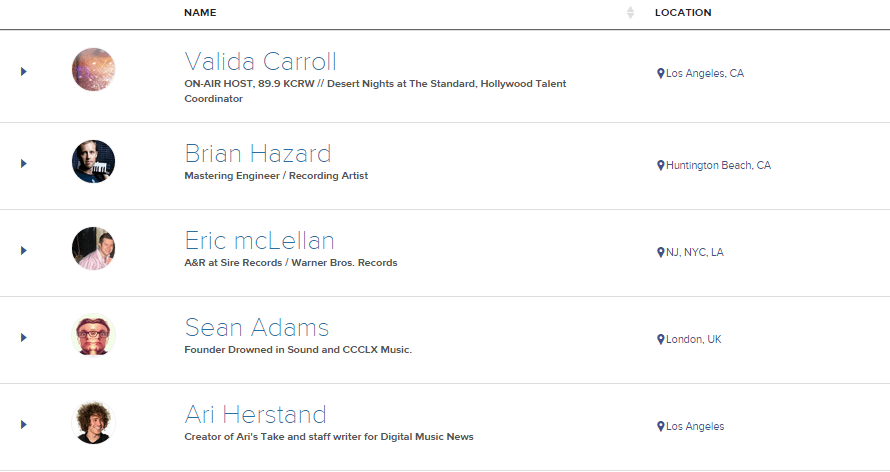The width and height of the screenshot is (890, 472).
Task: Visit Sean Adams' profile name
Action: (256, 327)
